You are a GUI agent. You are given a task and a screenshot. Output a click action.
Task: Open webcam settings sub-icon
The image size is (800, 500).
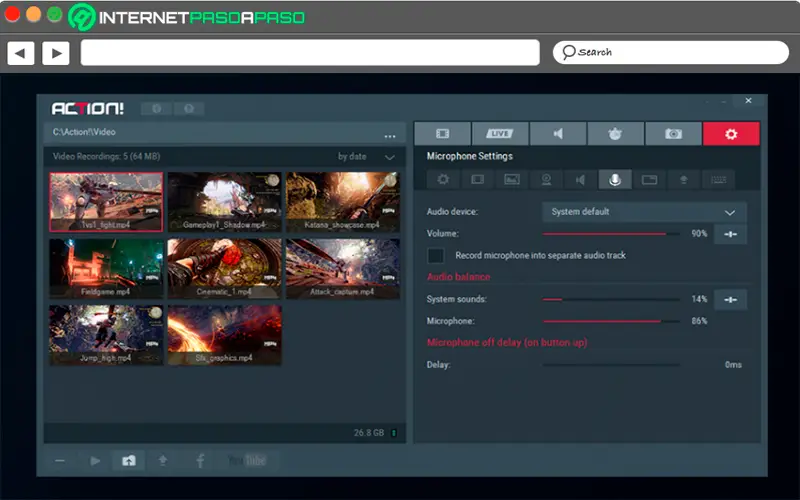[x=546, y=180]
